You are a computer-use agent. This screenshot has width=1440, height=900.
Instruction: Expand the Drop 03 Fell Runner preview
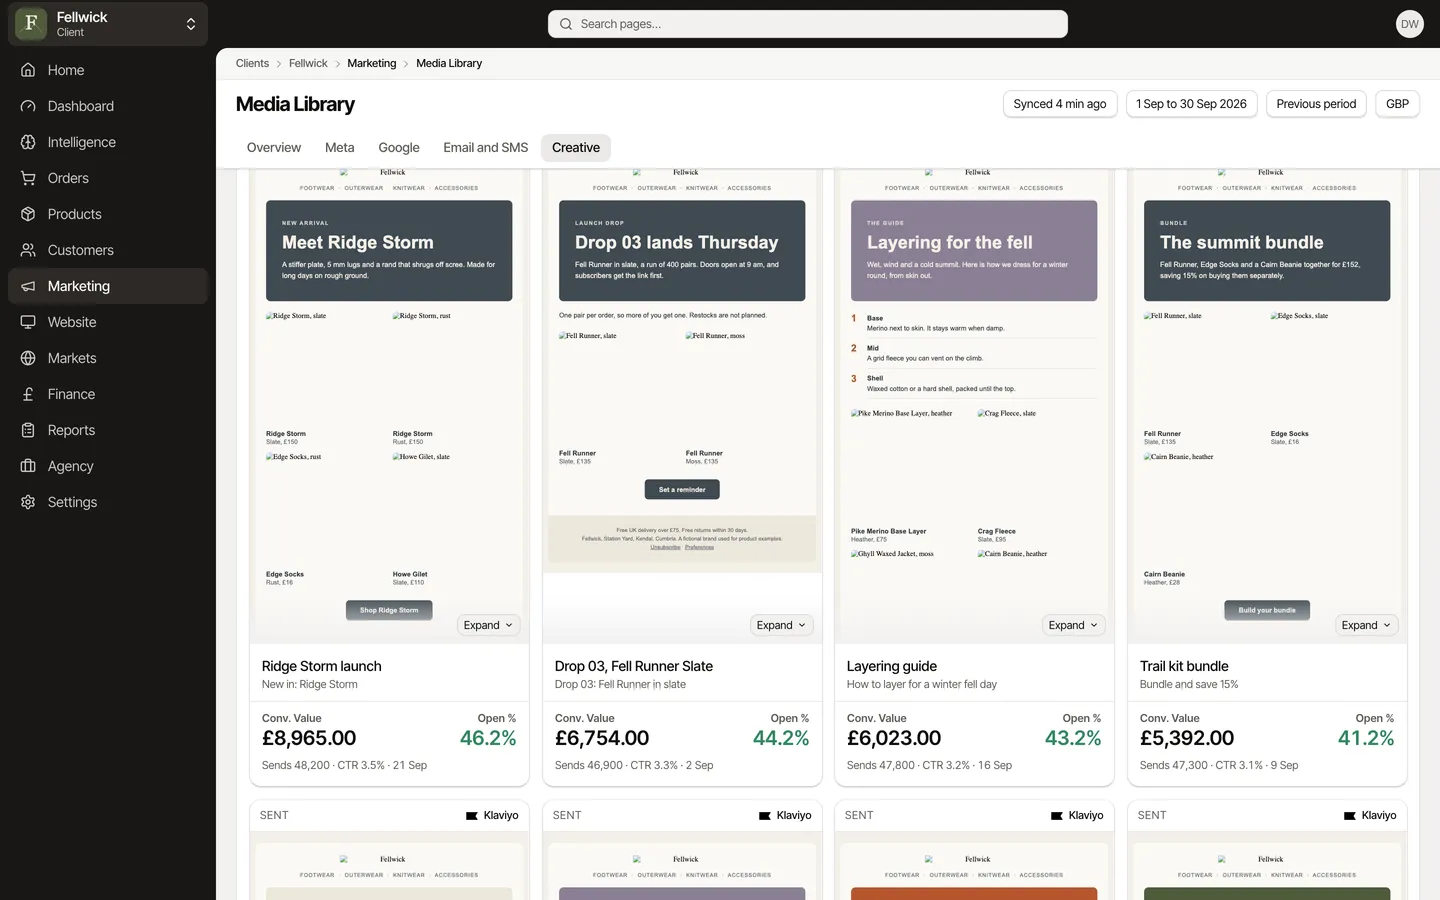tap(782, 625)
